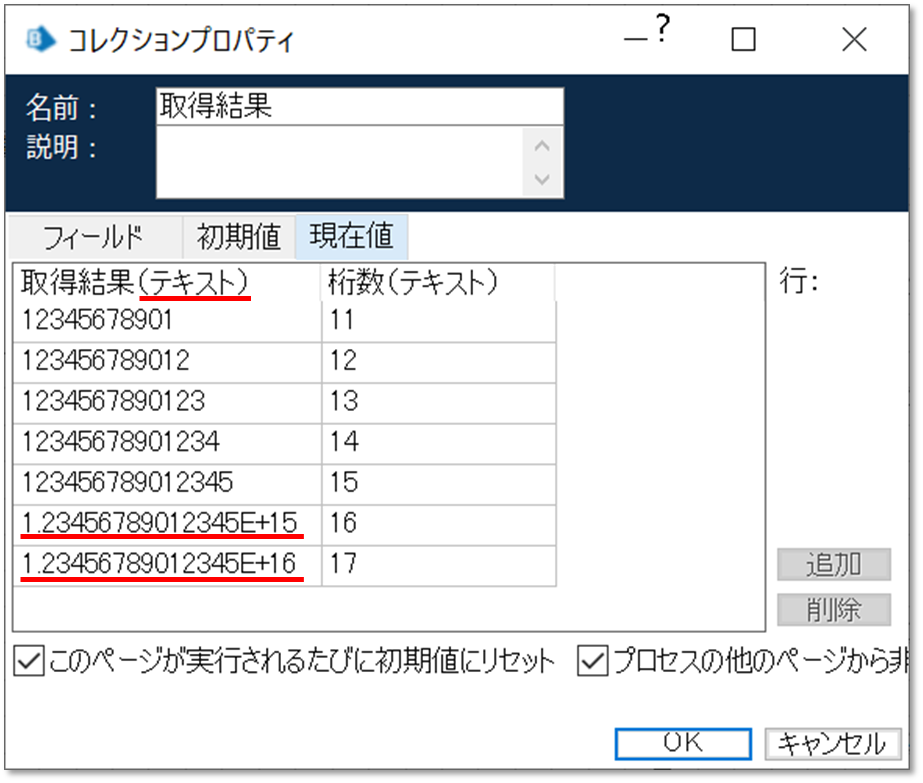Click the キャンセル button
923x783 pixels.
[x=832, y=744]
